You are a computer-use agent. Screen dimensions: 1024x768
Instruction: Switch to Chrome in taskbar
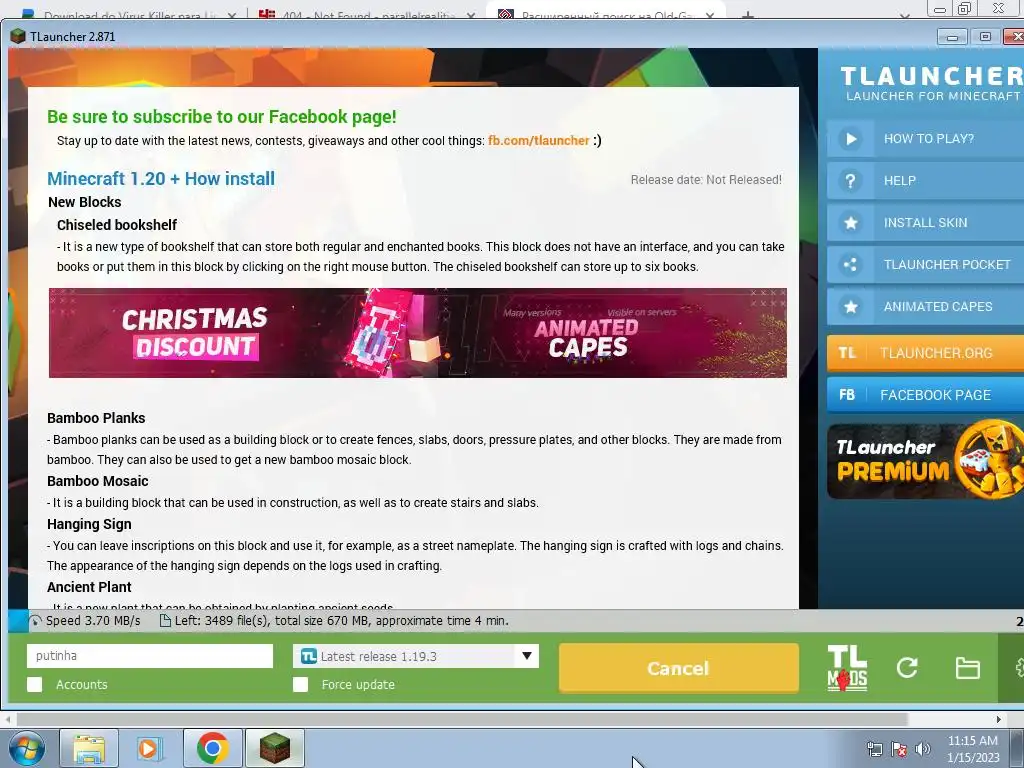[212, 748]
